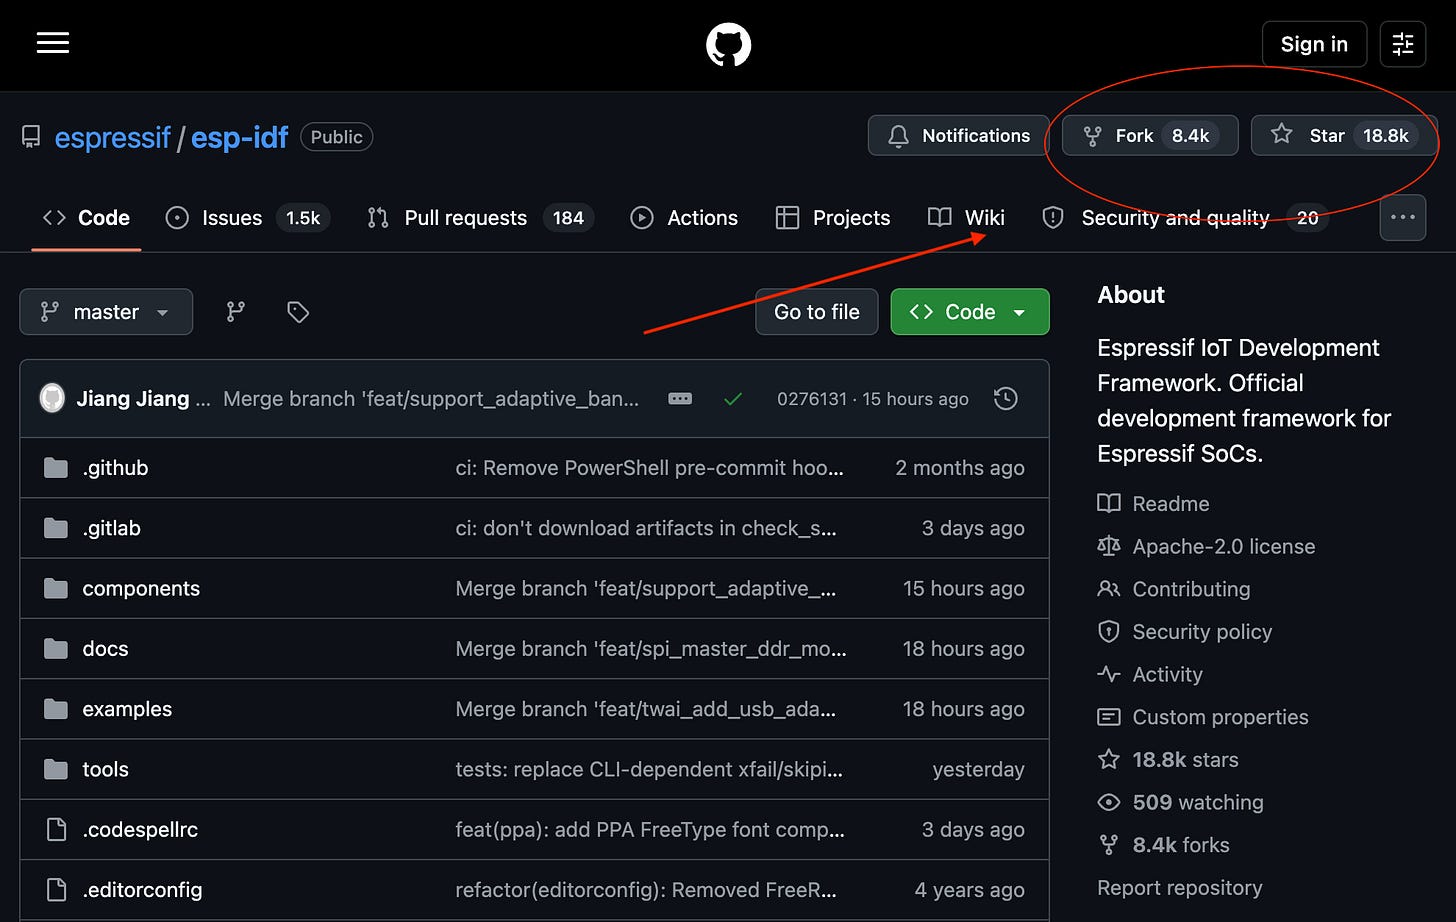Click Jiang Jiang's avatar

pyautogui.click(x=52, y=398)
